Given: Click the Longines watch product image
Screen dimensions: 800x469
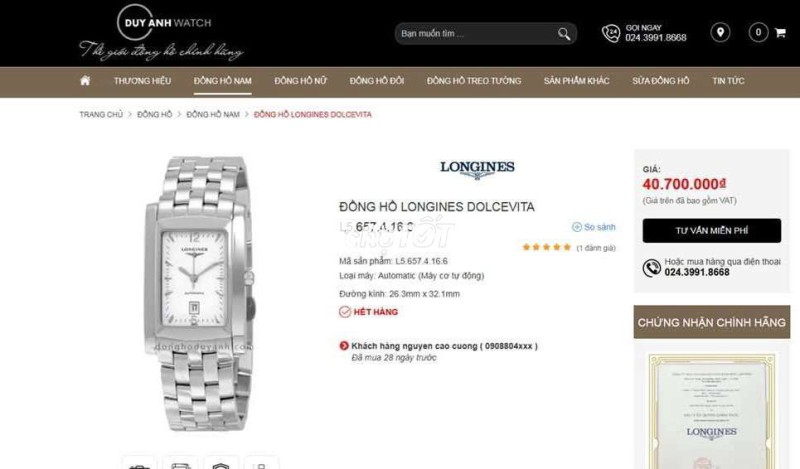Looking at the screenshot, I should click(x=200, y=293).
